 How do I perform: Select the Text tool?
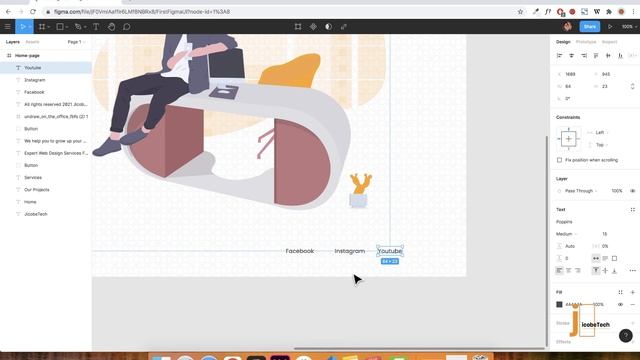pyautogui.click(x=96, y=27)
